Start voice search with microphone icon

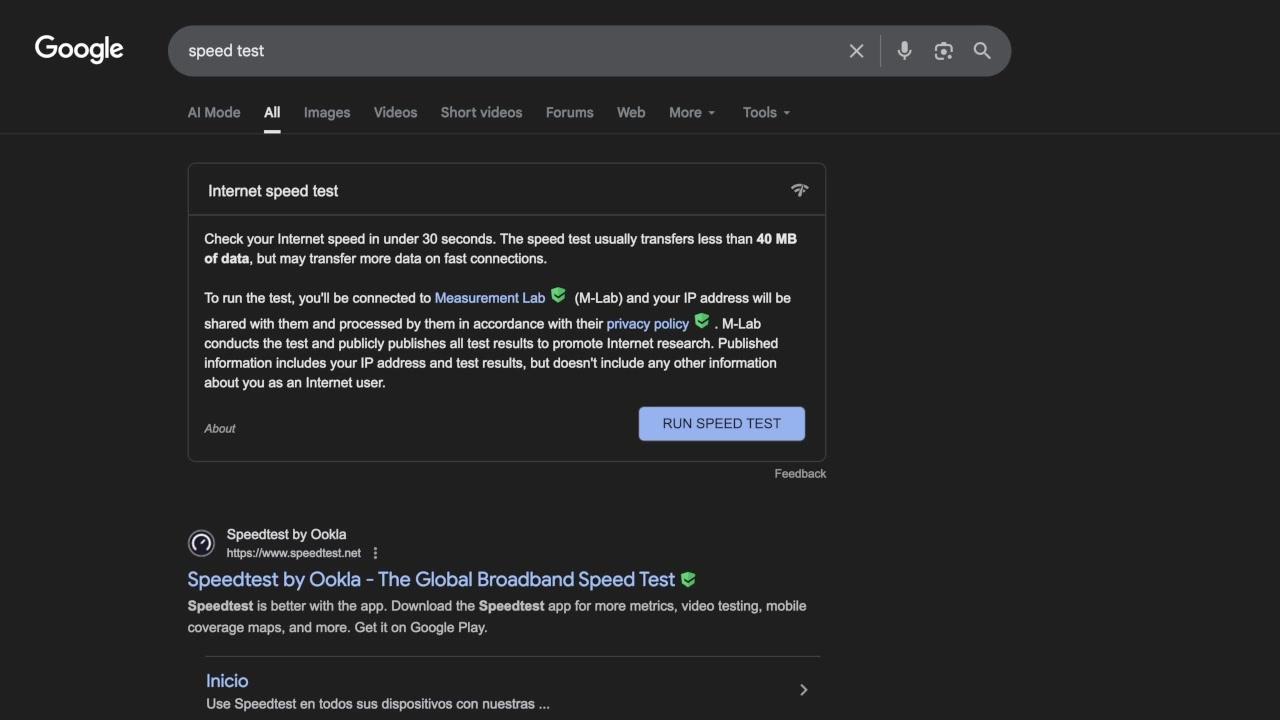(x=904, y=51)
